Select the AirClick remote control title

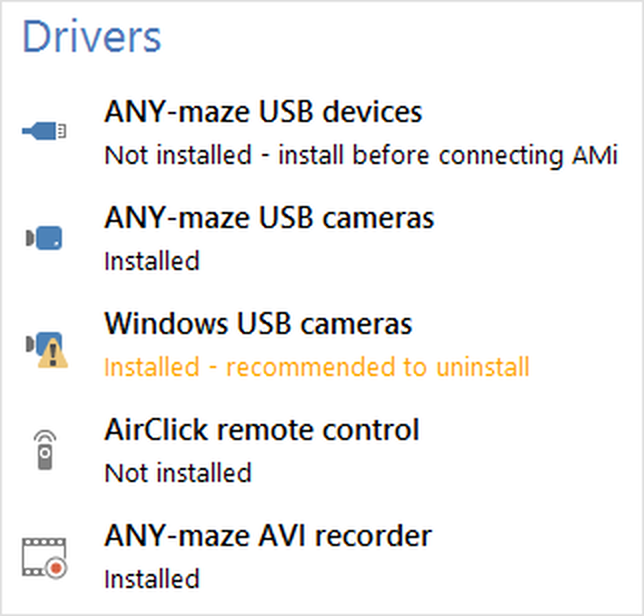pyautogui.click(x=262, y=430)
